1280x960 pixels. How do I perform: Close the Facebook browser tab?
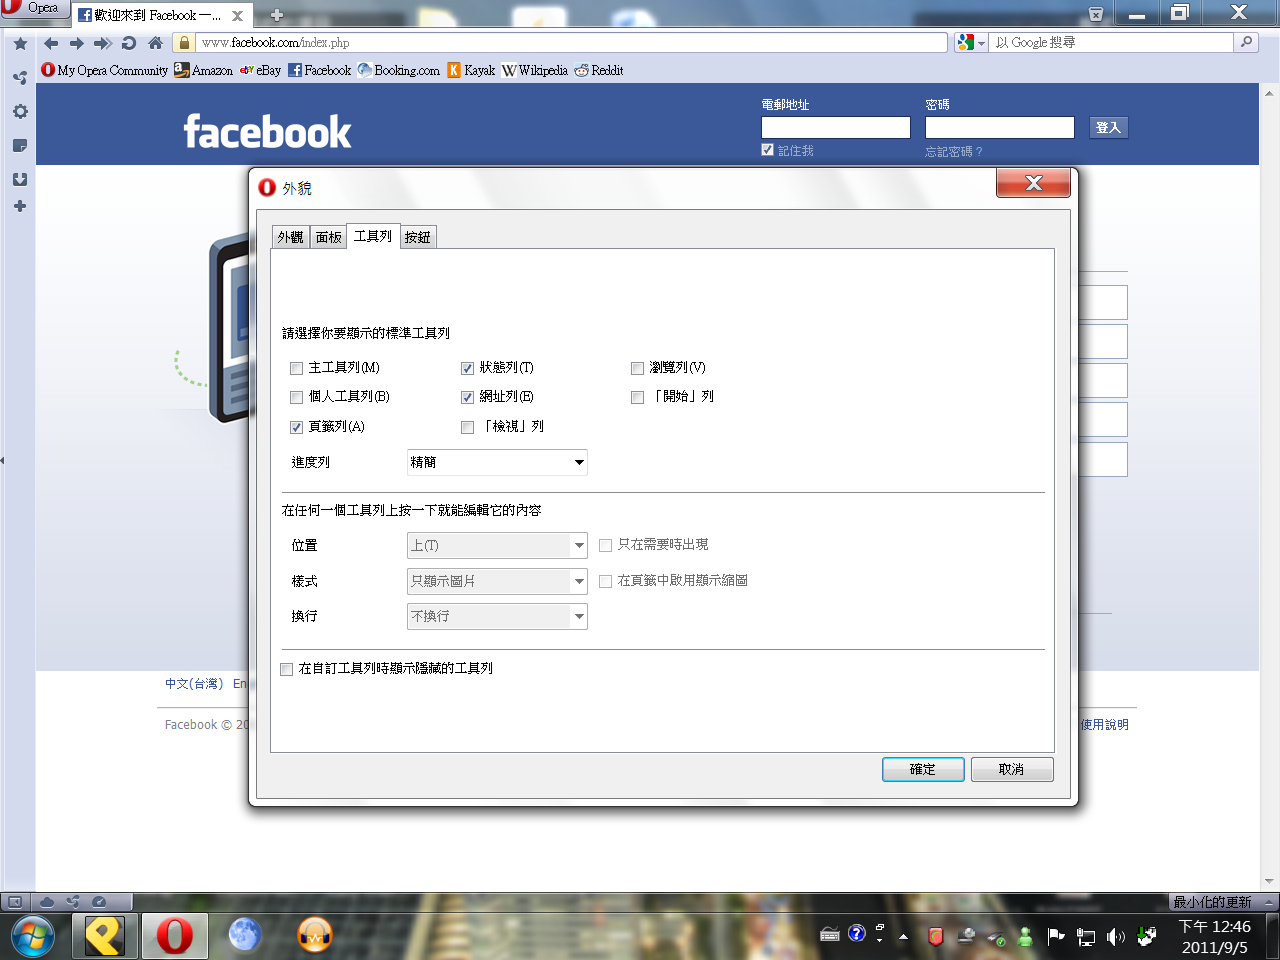point(238,16)
